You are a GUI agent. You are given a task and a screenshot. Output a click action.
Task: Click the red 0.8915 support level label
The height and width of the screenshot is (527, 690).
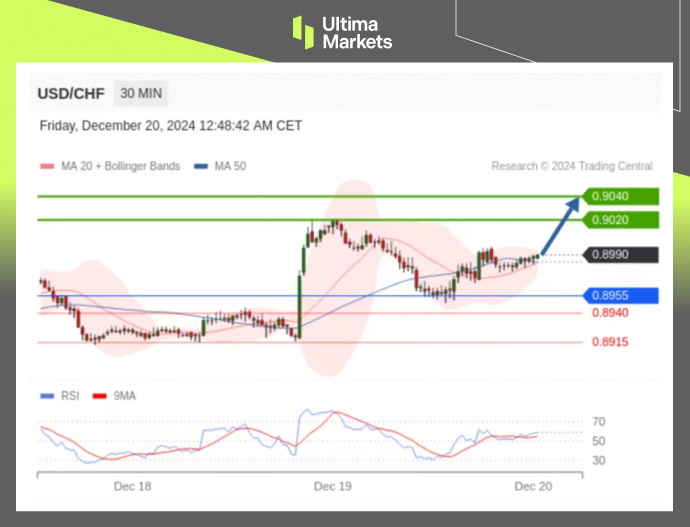click(610, 342)
